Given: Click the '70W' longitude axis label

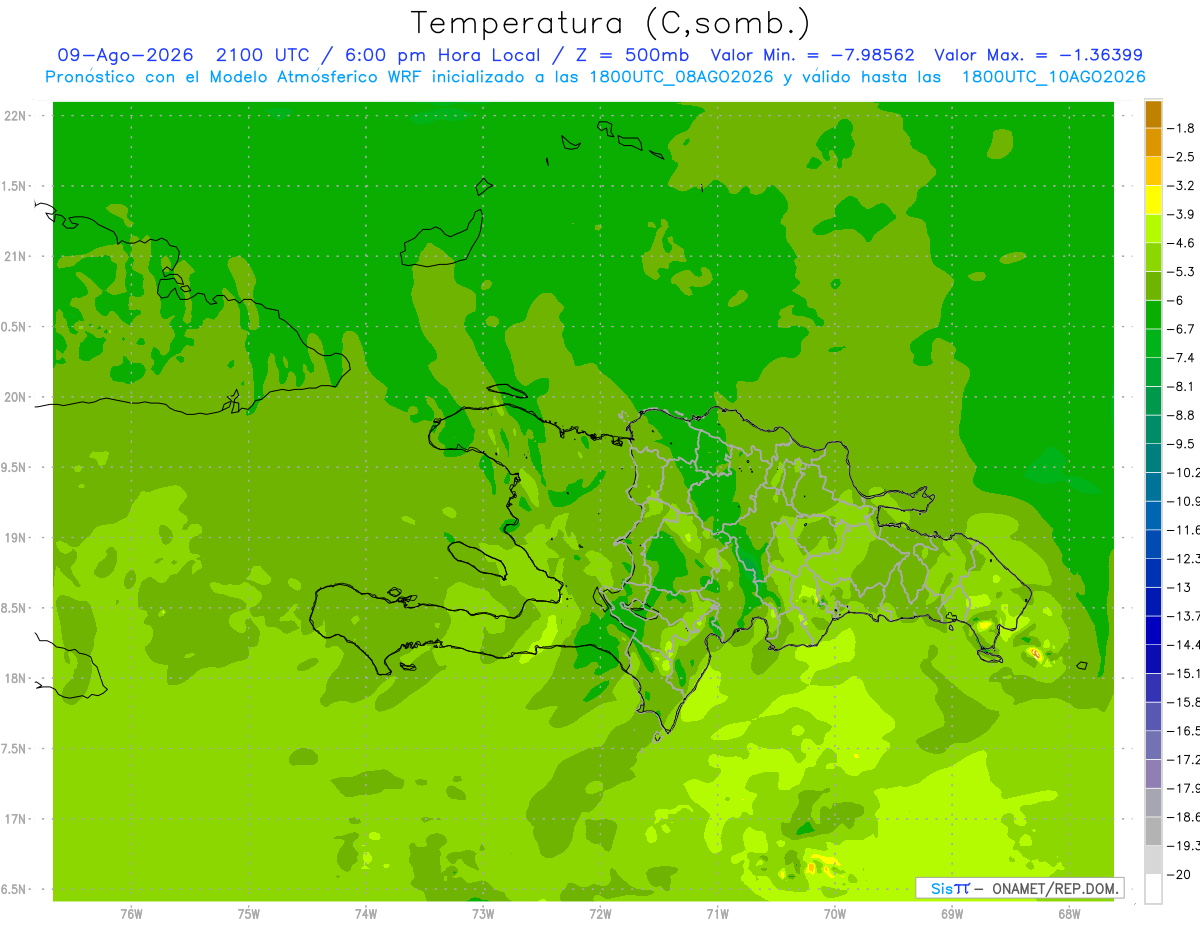Looking at the screenshot, I should click(x=835, y=914).
